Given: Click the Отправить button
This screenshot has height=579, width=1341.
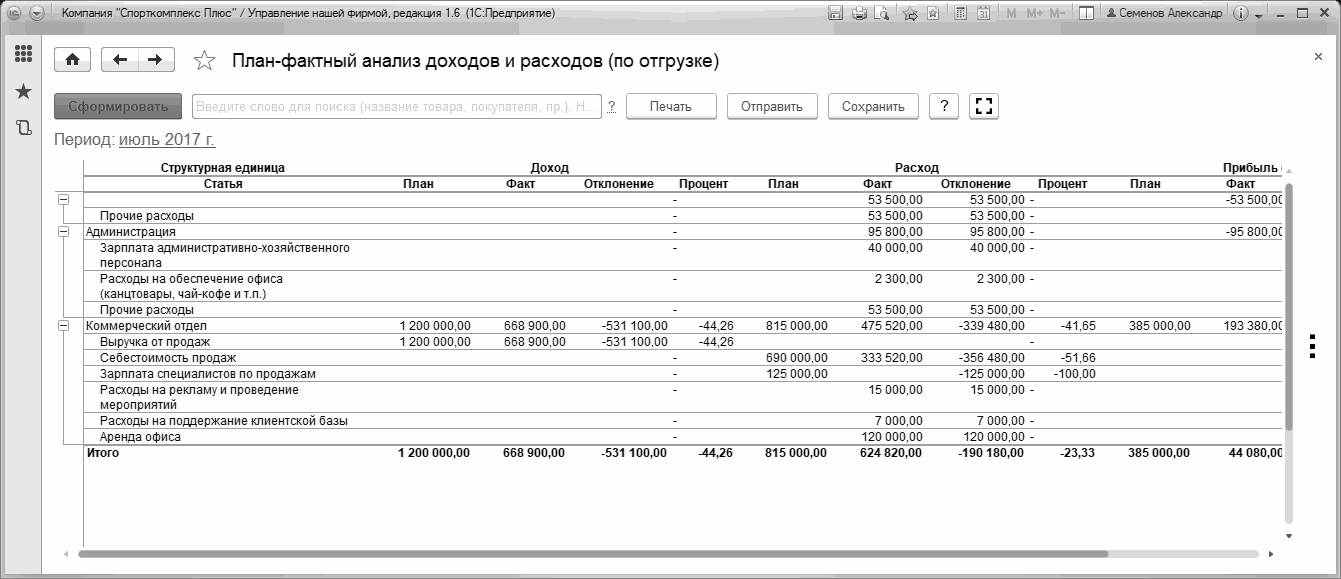Looking at the screenshot, I should coord(772,106).
